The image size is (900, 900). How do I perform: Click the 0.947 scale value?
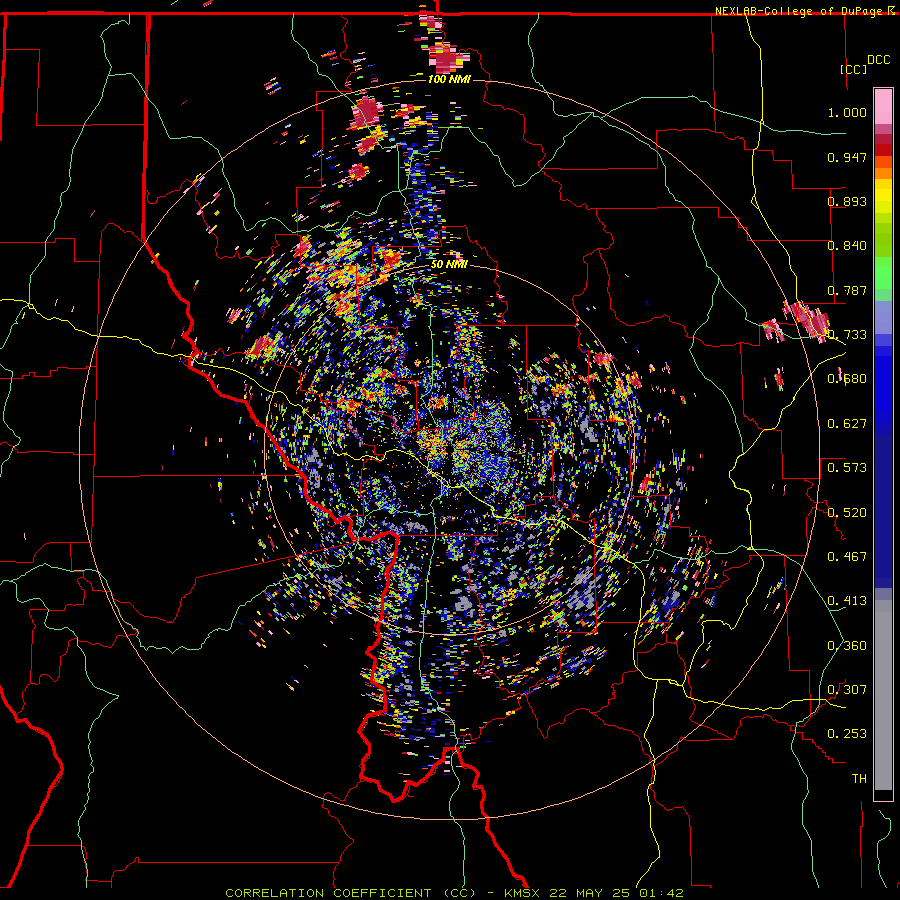[847, 157]
